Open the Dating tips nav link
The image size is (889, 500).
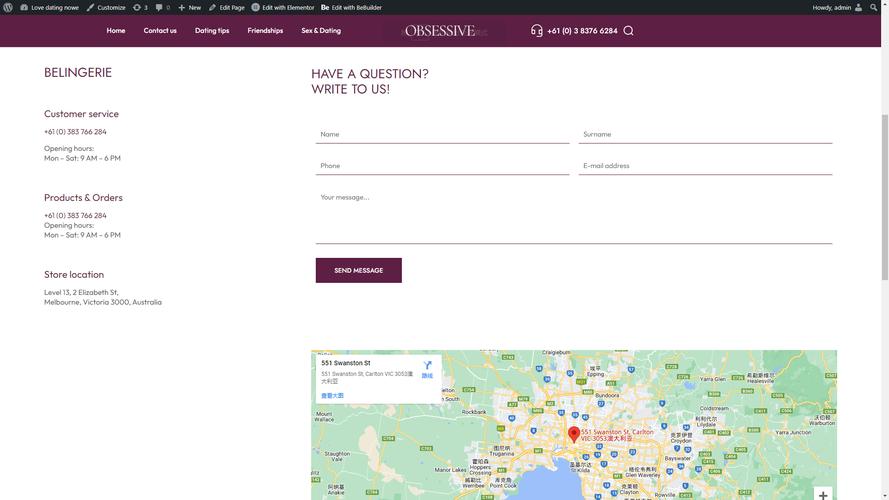pyautogui.click(x=212, y=31)
